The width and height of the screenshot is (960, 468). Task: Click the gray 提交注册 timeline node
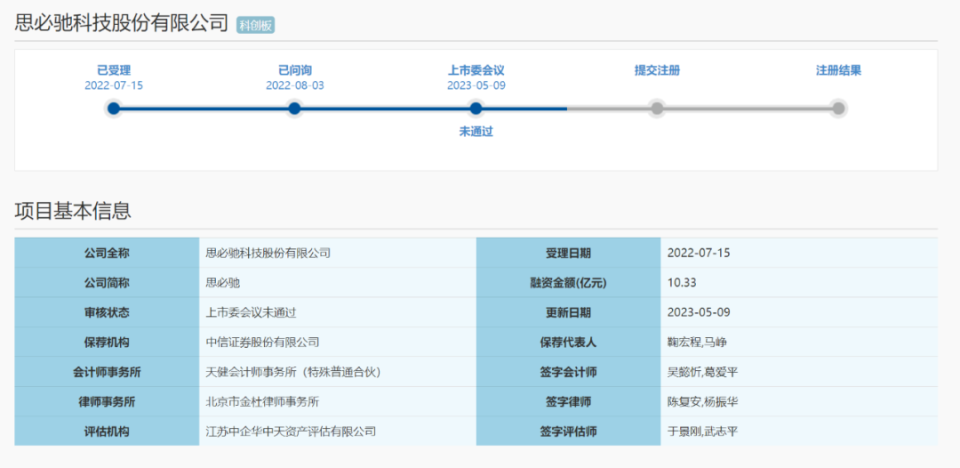tap(657, 108)
